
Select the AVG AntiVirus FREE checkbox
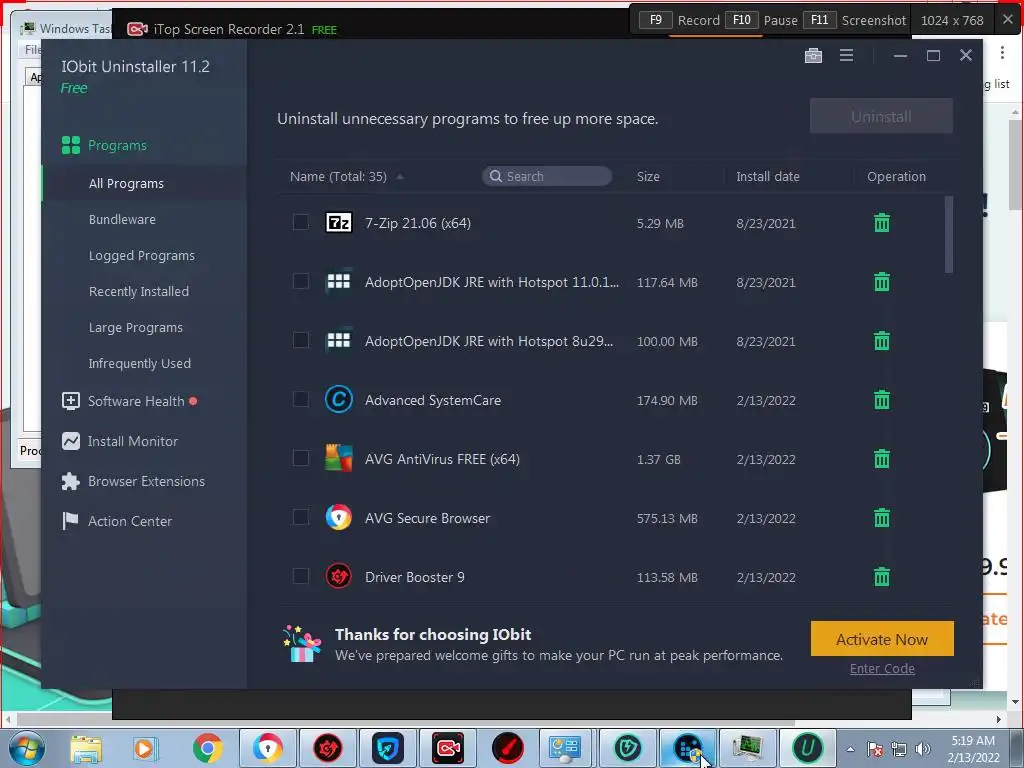300,458
